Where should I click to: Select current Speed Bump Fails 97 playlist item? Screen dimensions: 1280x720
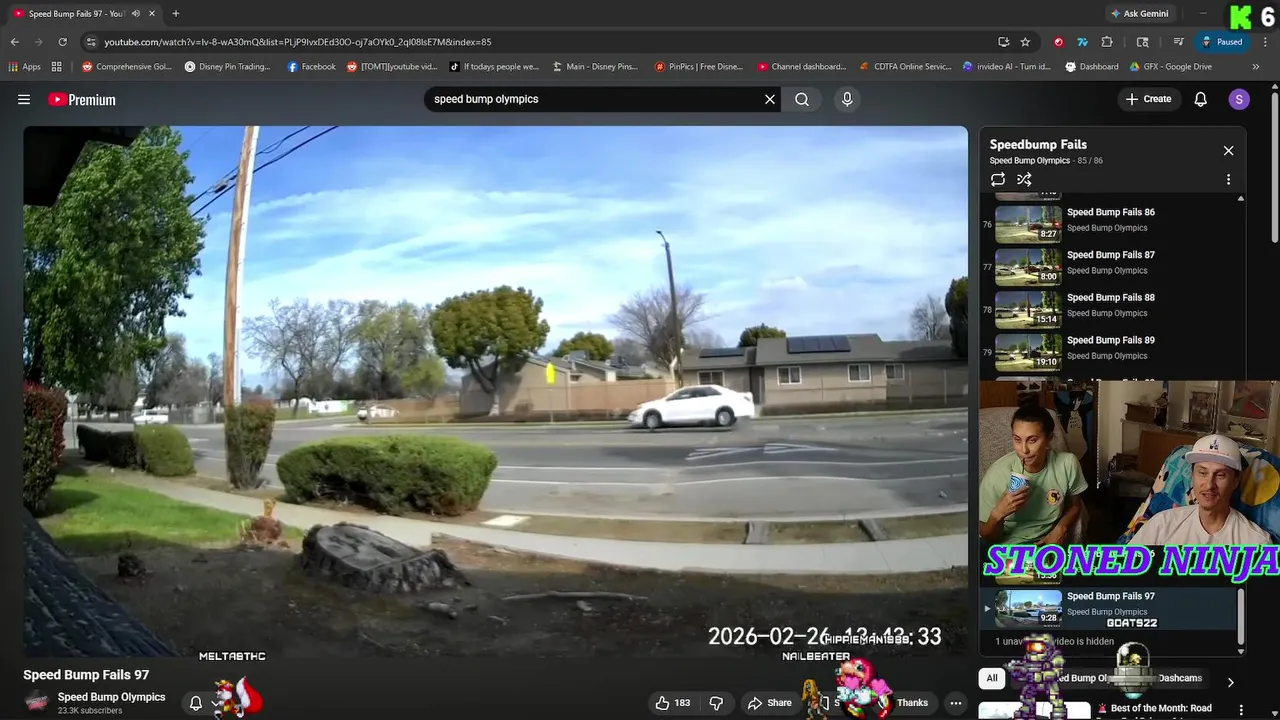click(1110, 607)
